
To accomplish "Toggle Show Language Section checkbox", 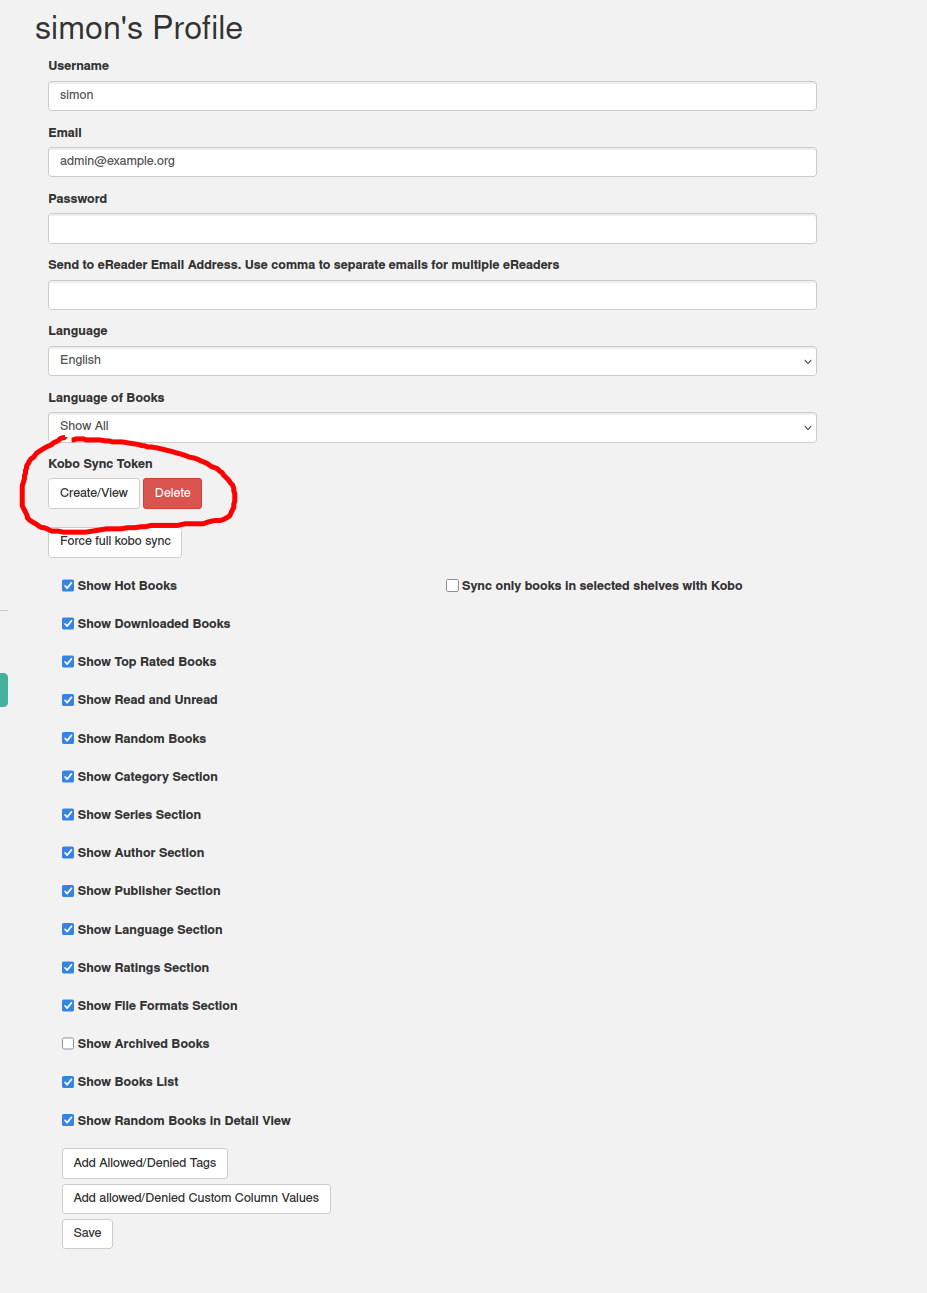I will click(68, 930).
